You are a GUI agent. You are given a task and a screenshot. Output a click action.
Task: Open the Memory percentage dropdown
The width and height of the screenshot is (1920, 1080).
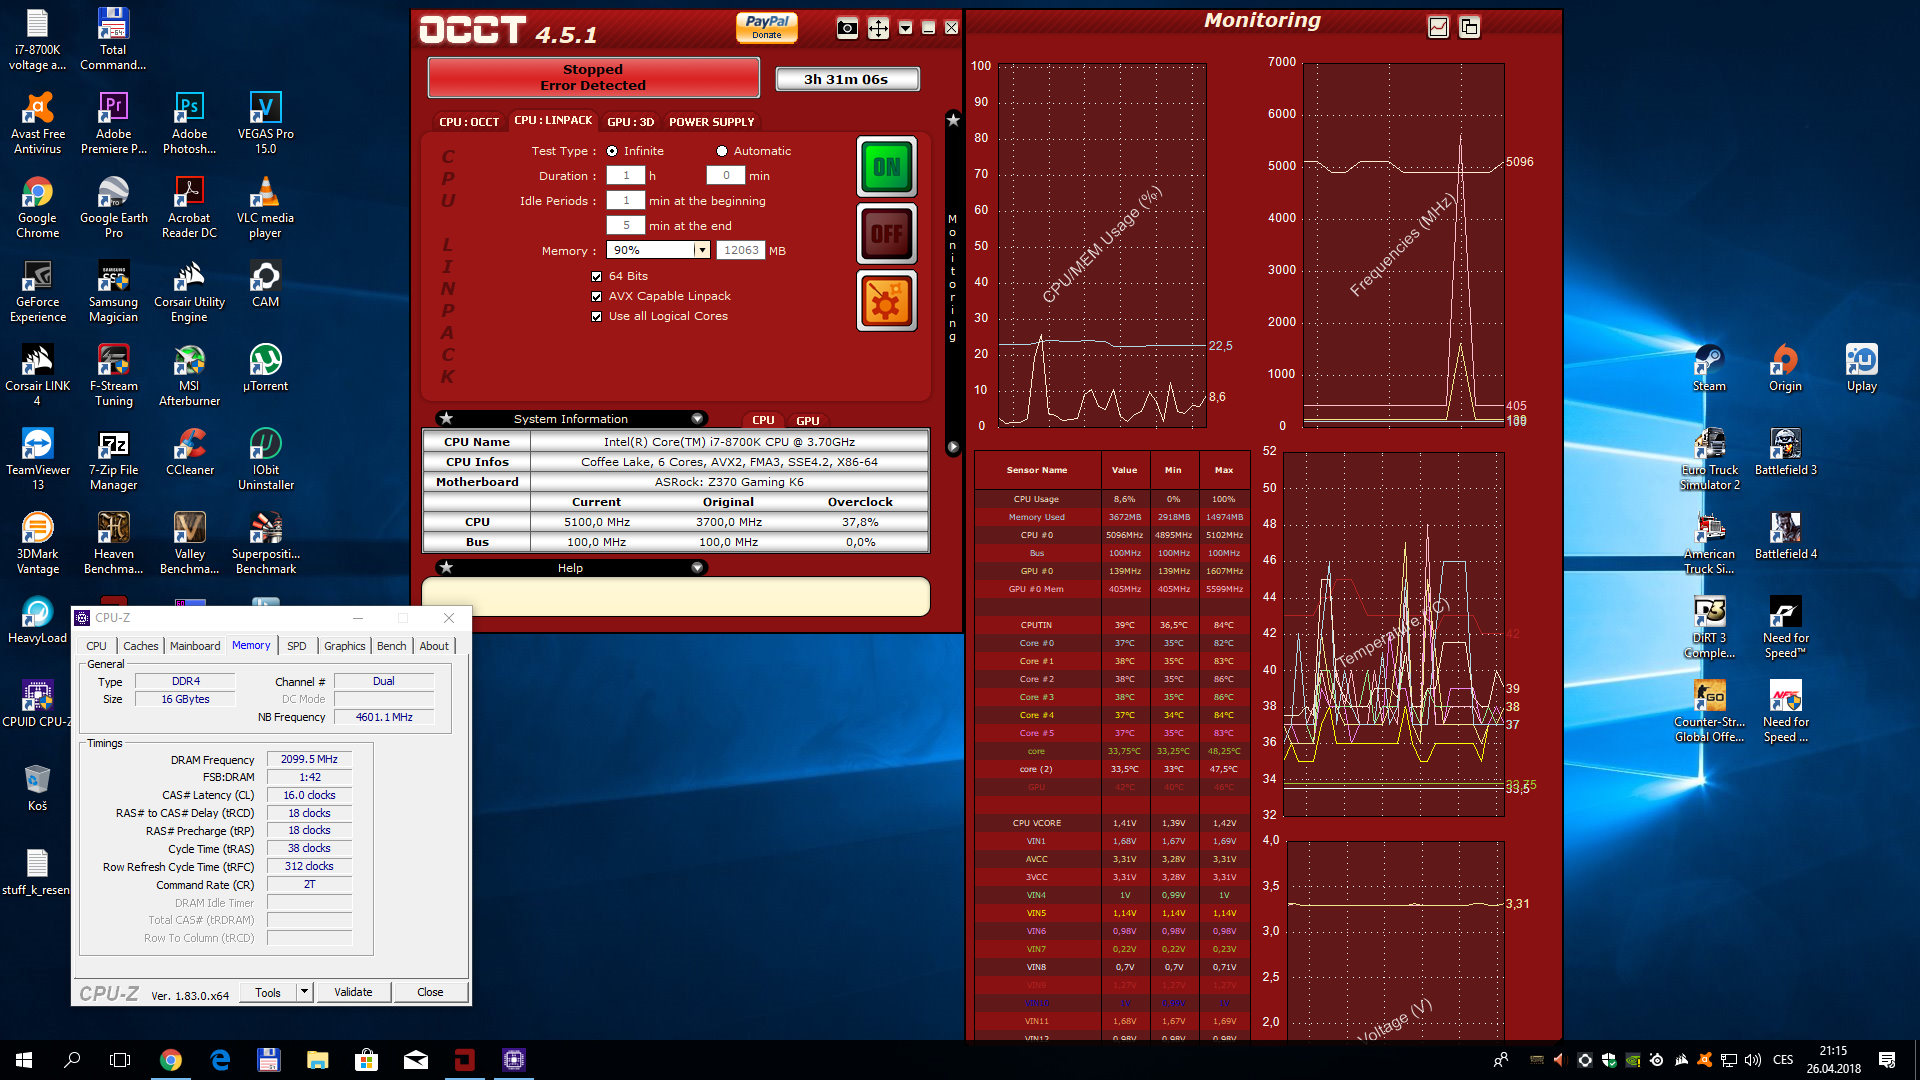tap(702, 251)
